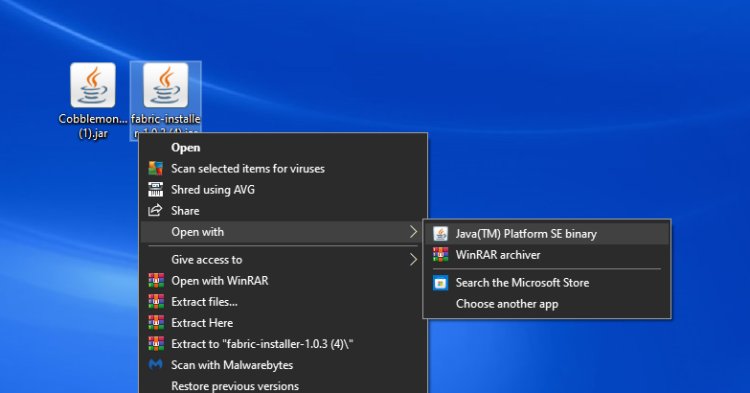Select Choose another app
This screenshot has height=393, width=750.
547,304
